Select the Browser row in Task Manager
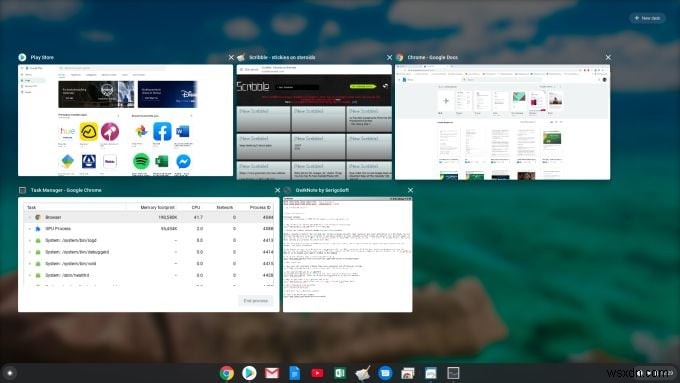 click(149, 217)
